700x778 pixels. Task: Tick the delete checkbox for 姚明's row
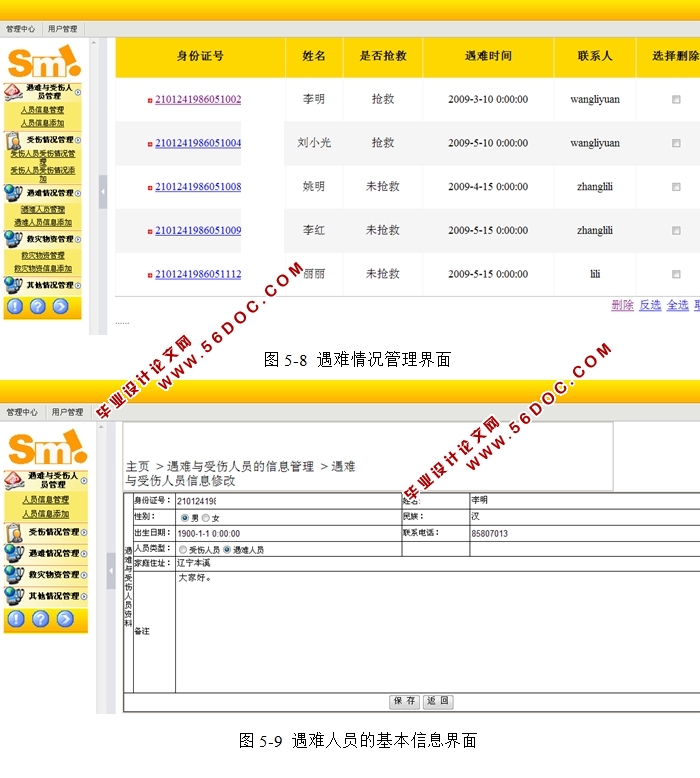coord(676,187)
